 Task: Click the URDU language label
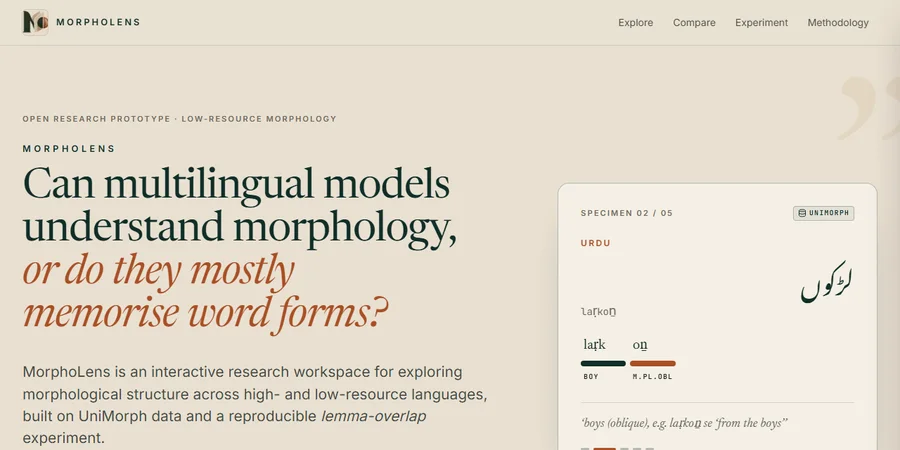tap(595, 243)
